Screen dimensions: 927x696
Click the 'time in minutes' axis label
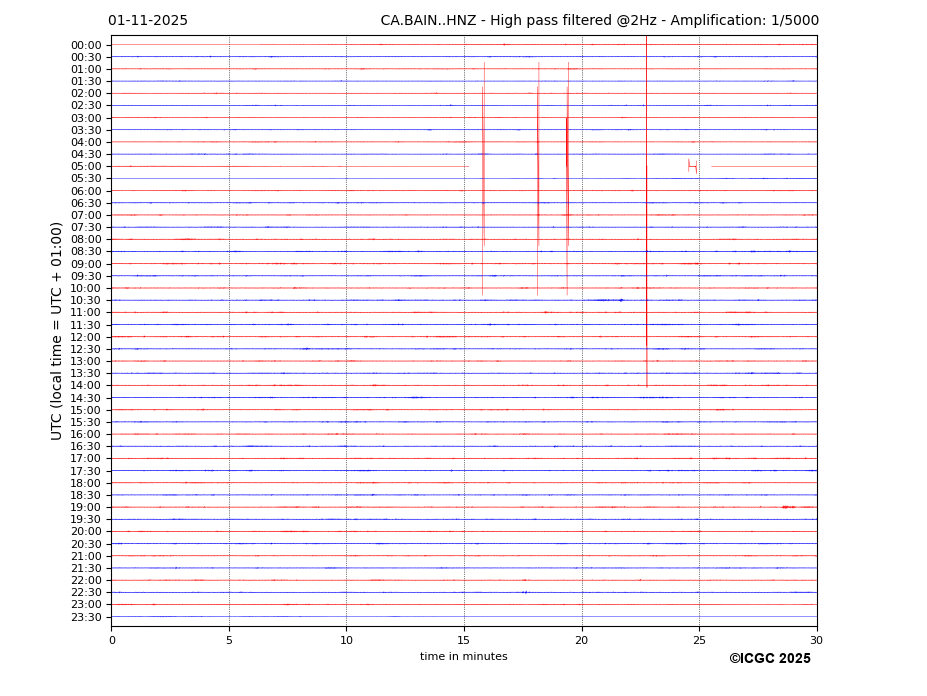pyautogui.click(x=463, y=656)
